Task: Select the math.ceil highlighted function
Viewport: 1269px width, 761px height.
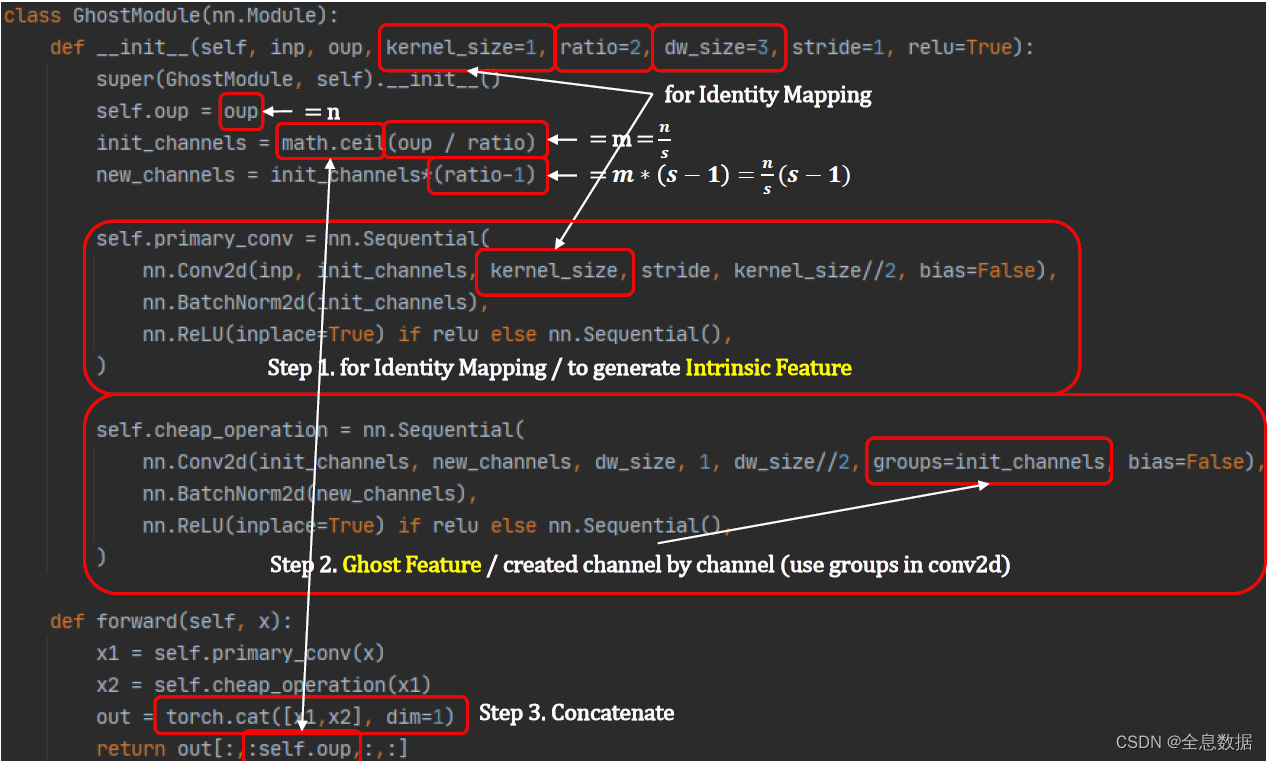Action: pyautogui.click(x=330, y=142)
